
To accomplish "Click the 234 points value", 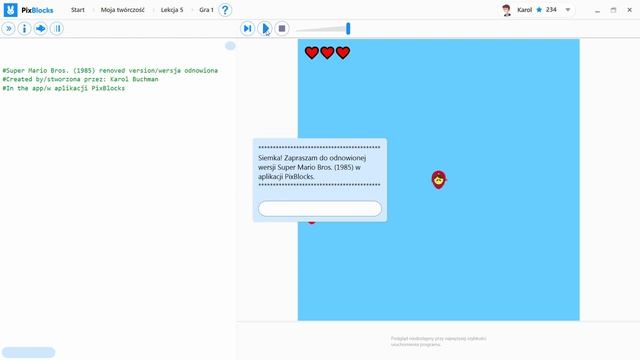I will pos(551,10).
